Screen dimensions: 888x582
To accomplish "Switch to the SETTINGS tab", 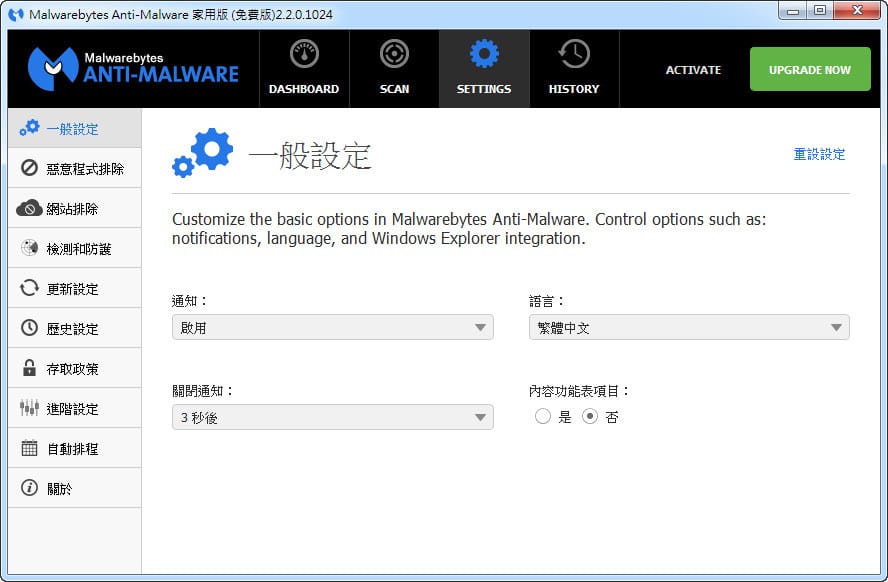I will [x=484, y=69].
